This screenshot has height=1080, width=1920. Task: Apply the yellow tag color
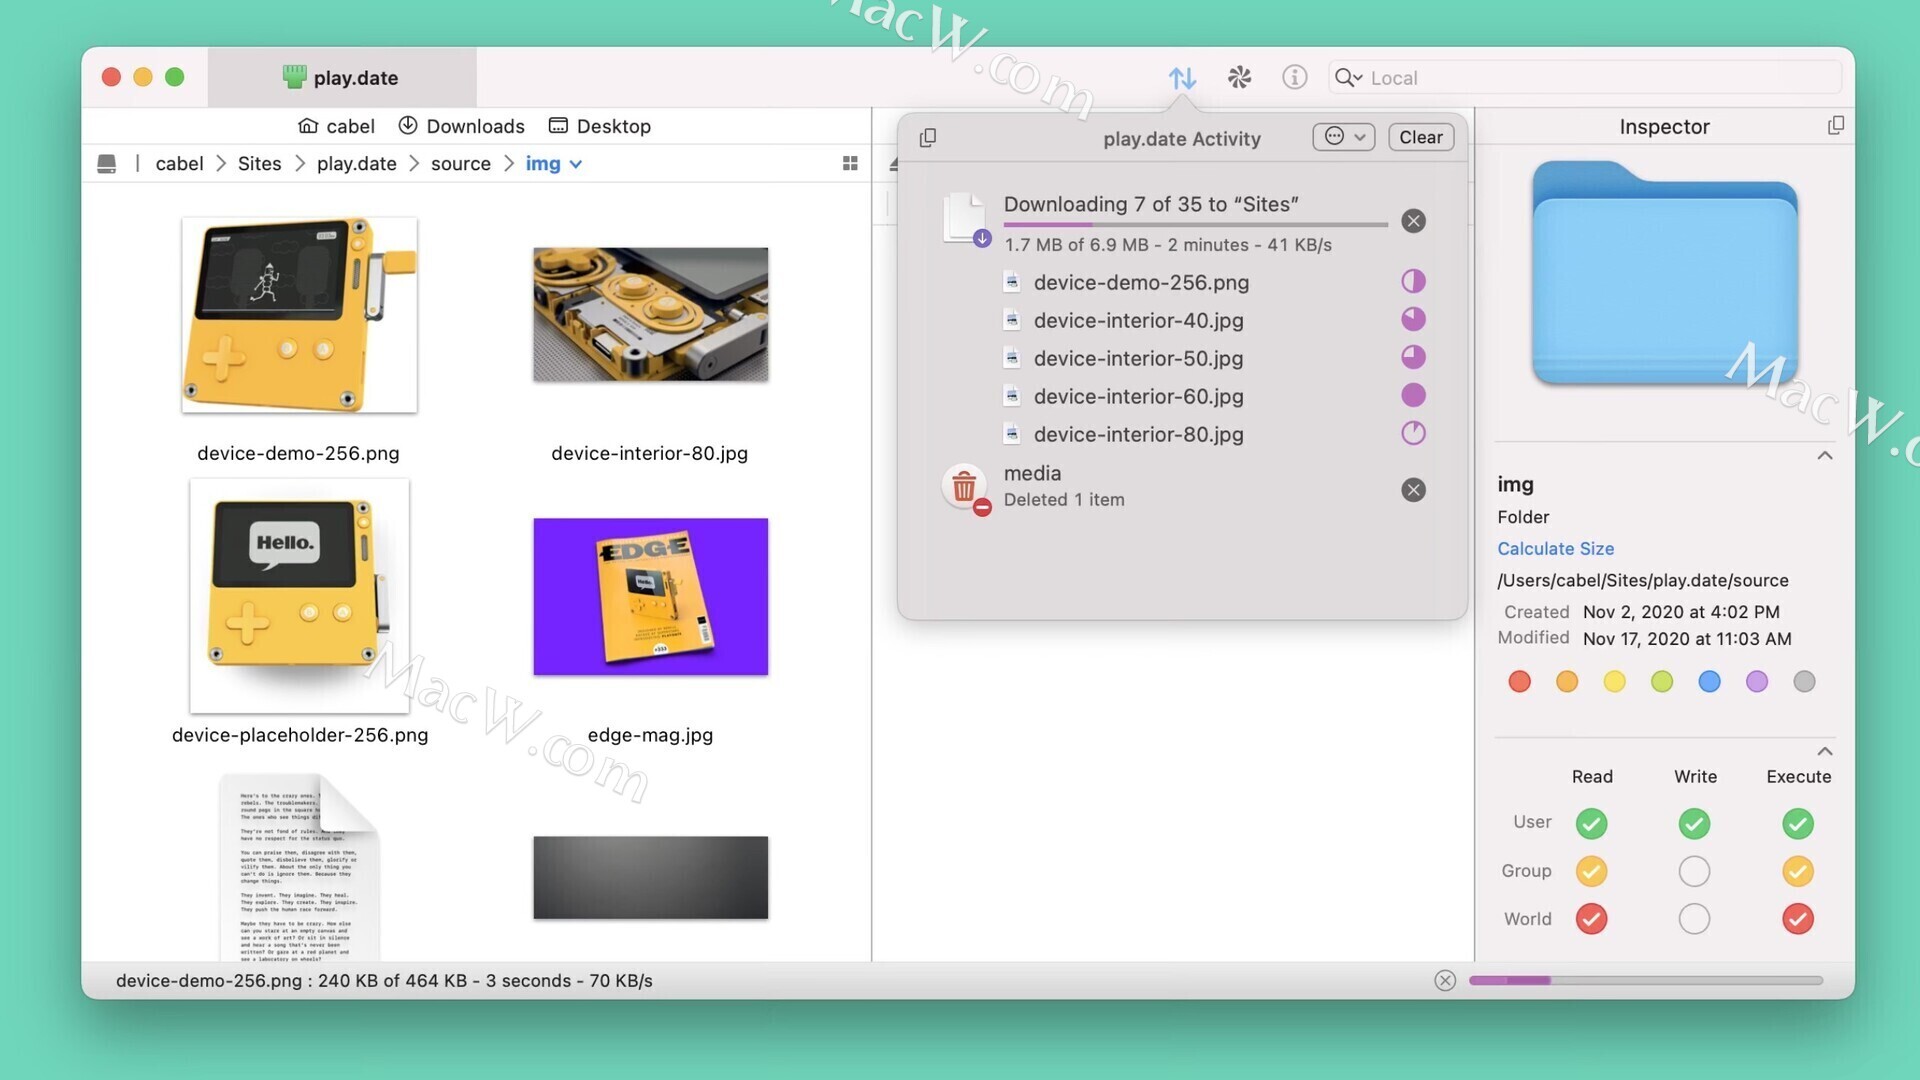tap(1614, 682)
